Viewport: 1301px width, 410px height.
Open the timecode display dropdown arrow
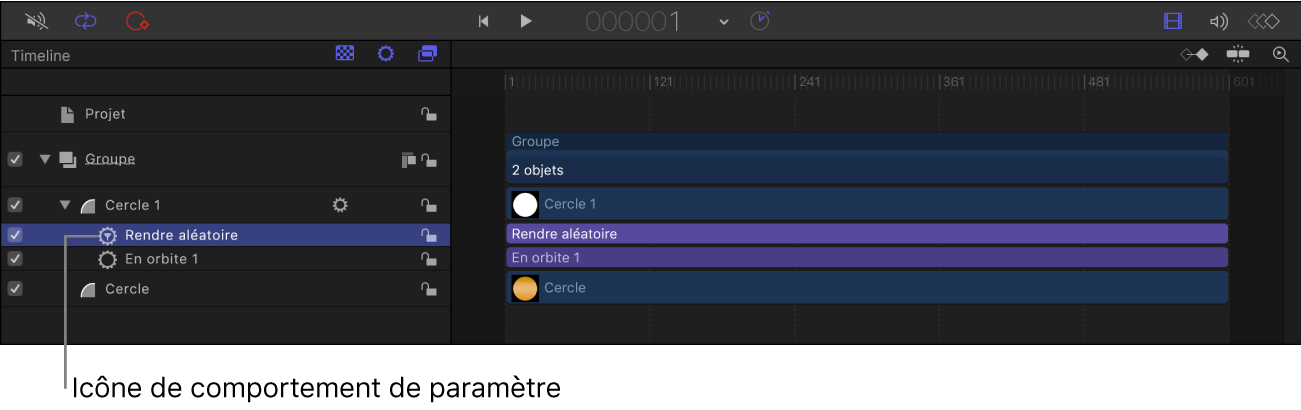[724, 22]
